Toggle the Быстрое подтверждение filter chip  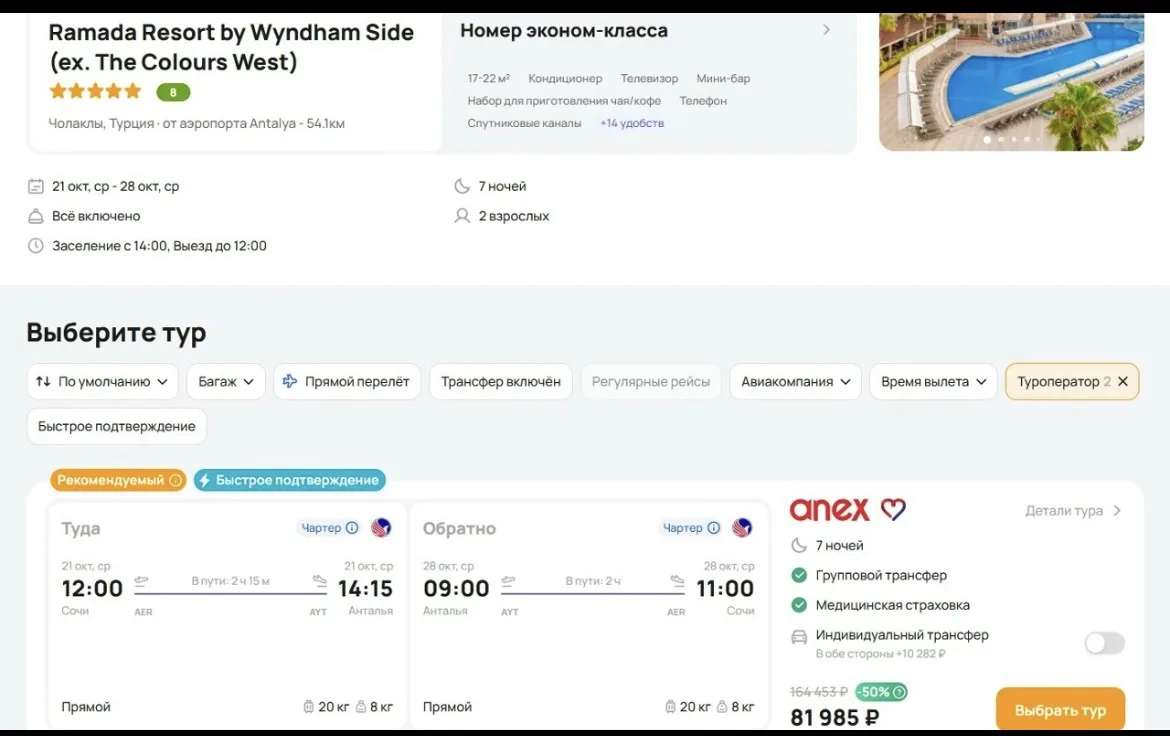[116, 426]
